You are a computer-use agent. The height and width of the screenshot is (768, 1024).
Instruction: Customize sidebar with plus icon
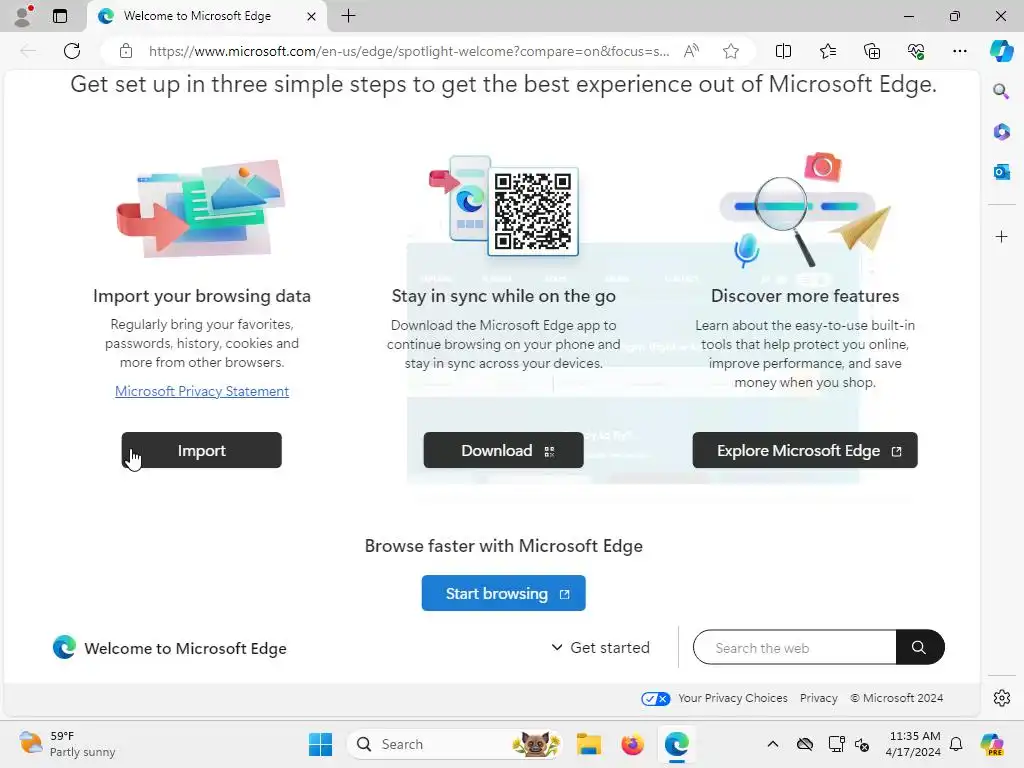(1001, 236)
